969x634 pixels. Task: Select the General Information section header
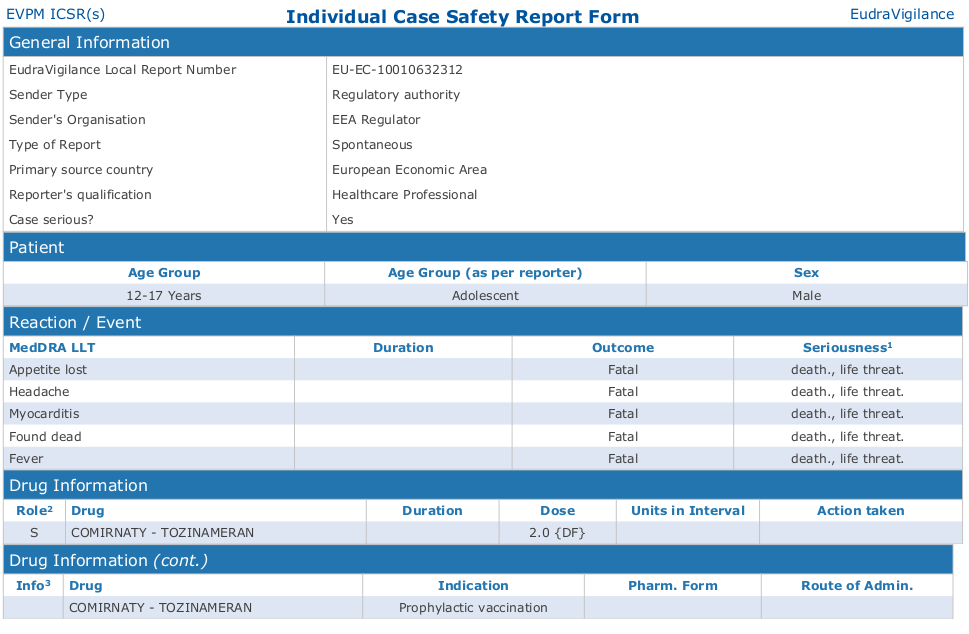pyautogui.click(x=89, y=42)
